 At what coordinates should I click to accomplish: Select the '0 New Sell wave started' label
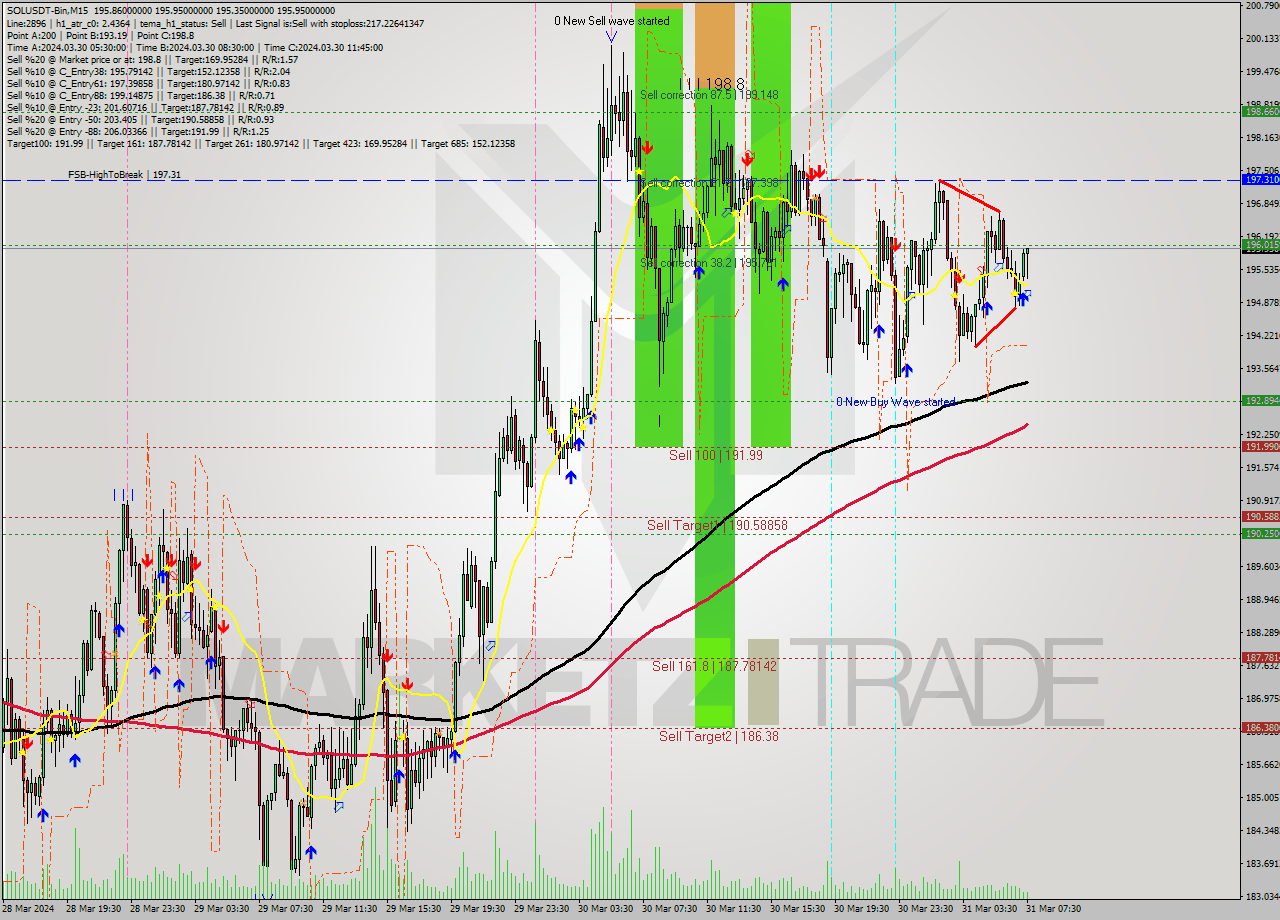[612, 21]
